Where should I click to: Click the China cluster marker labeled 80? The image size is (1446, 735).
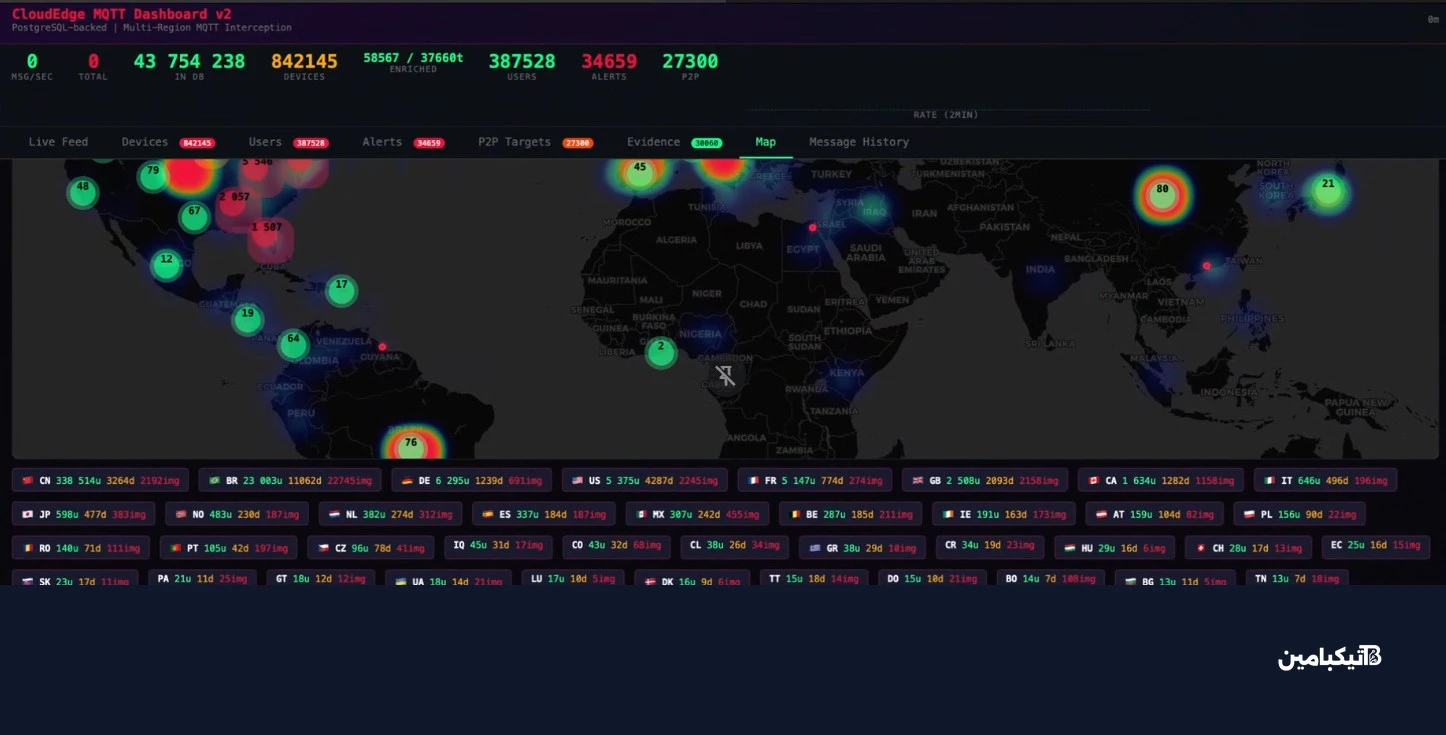[1162, 194]
